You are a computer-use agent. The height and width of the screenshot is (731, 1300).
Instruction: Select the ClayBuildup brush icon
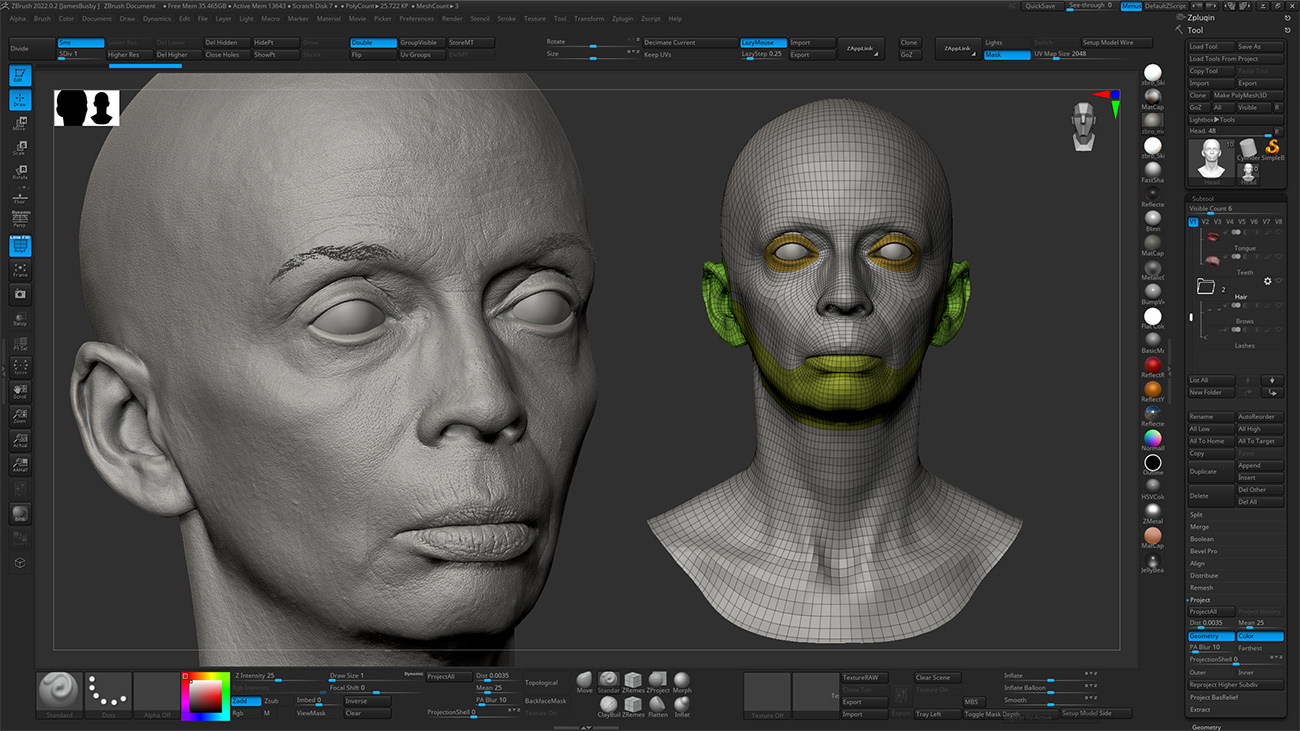pyautogui.click(x=609, y=707)
